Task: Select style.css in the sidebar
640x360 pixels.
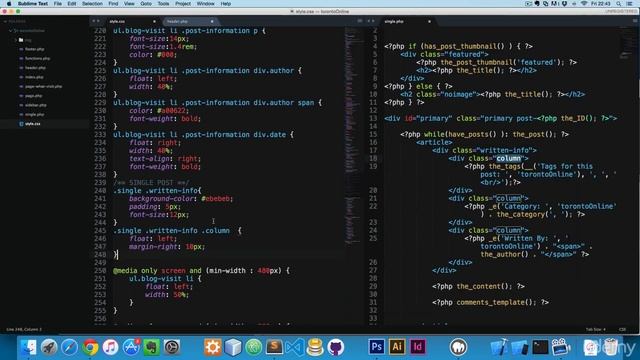Action: (x=32, y=124)
